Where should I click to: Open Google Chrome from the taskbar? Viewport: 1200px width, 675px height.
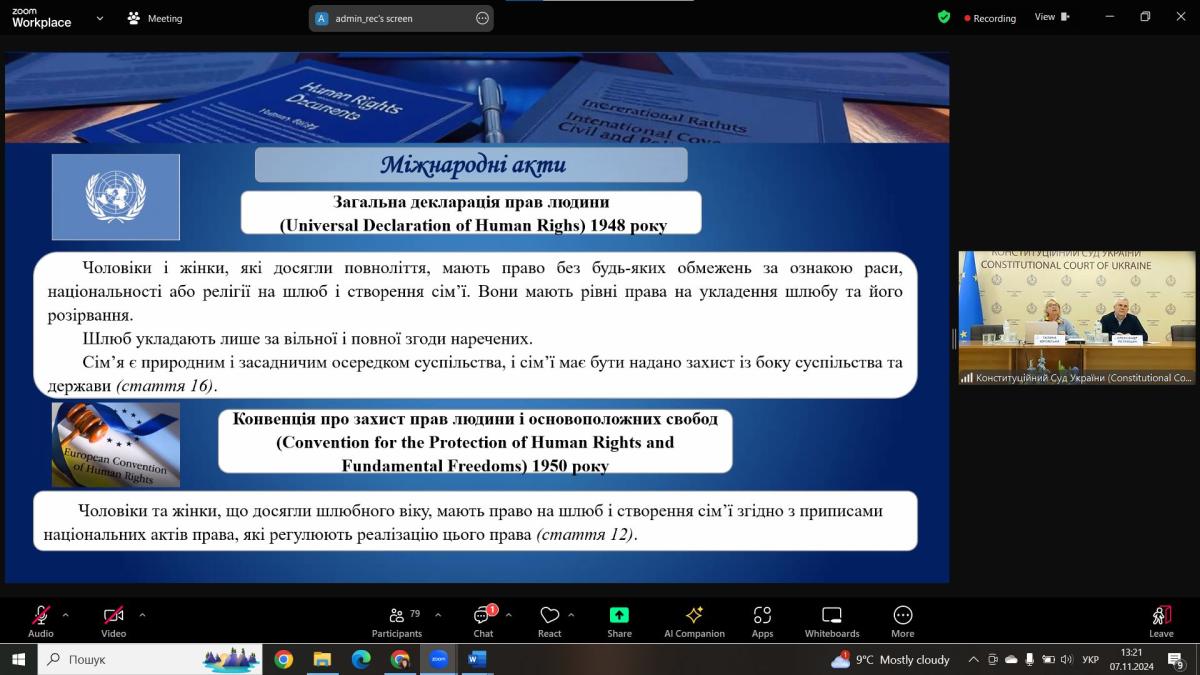283,659
